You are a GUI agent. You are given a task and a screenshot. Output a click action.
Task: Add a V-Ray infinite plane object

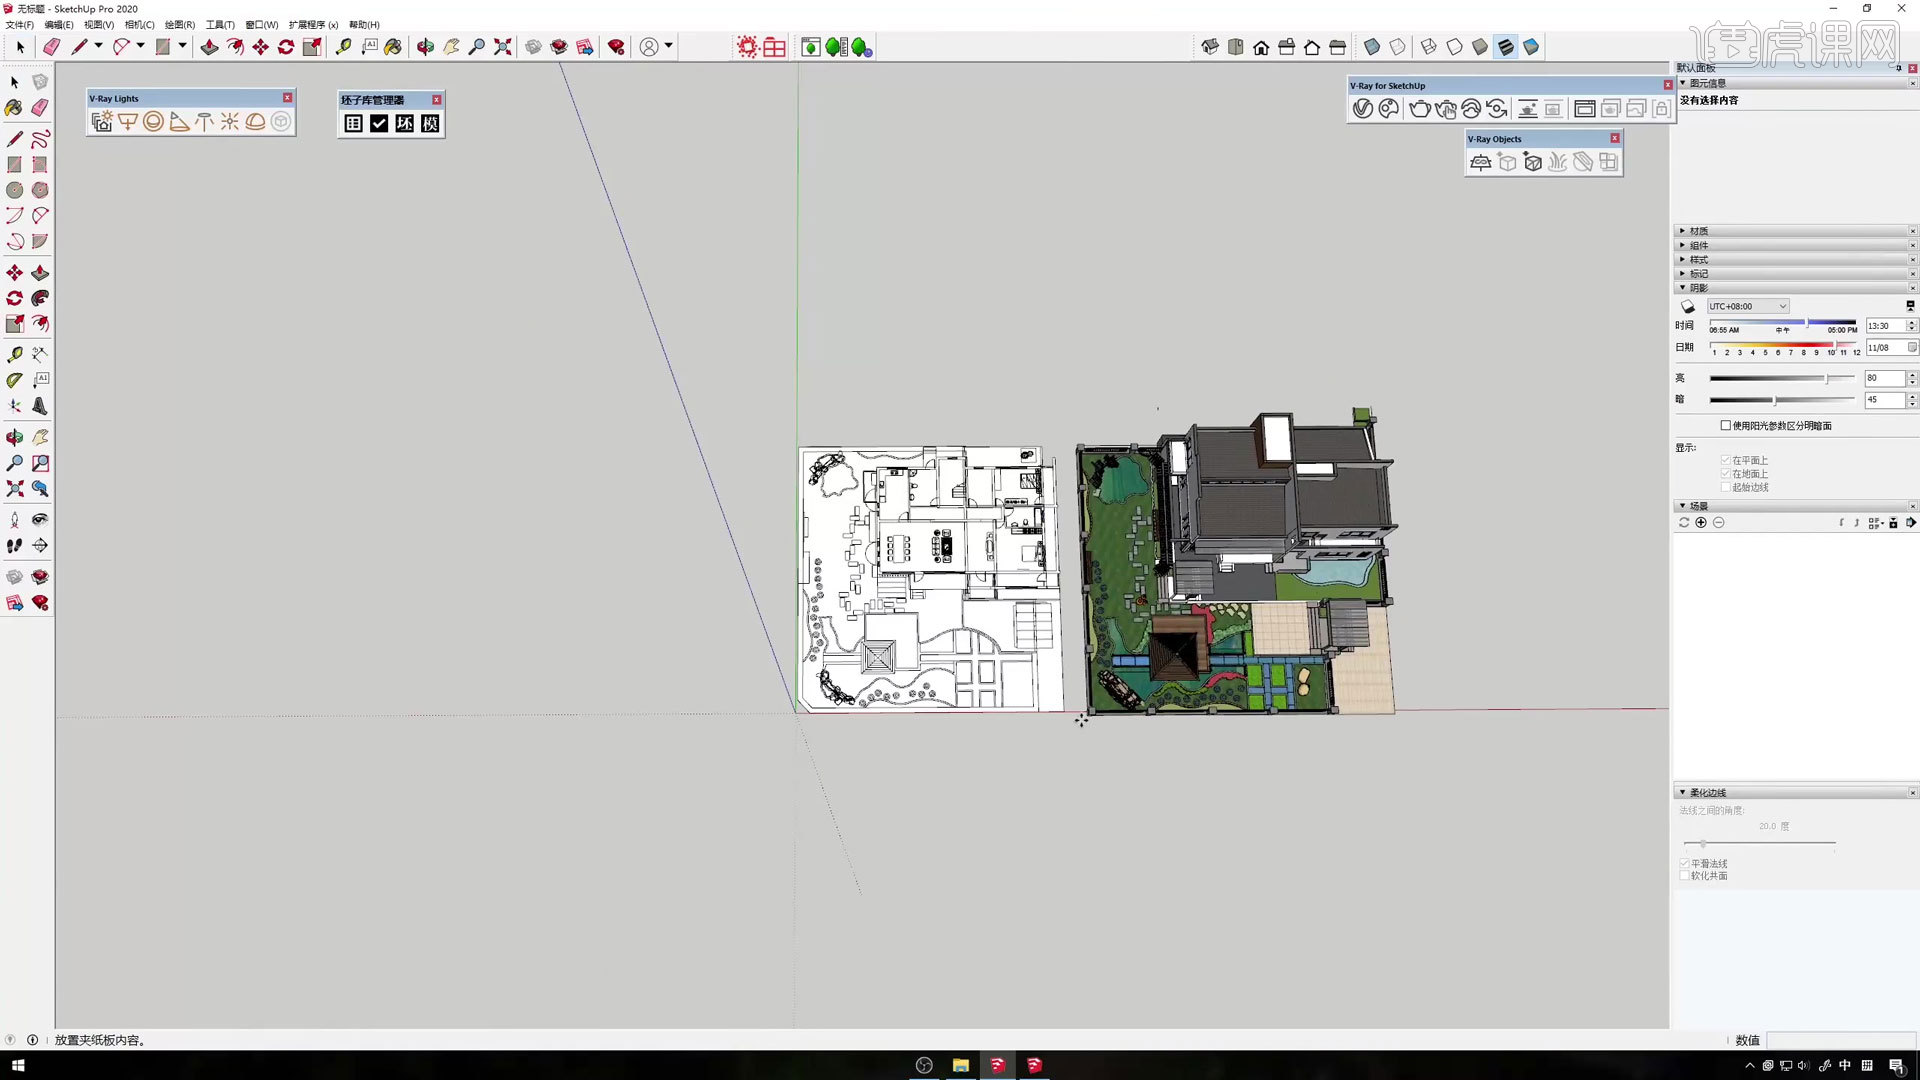(1481, 162)
